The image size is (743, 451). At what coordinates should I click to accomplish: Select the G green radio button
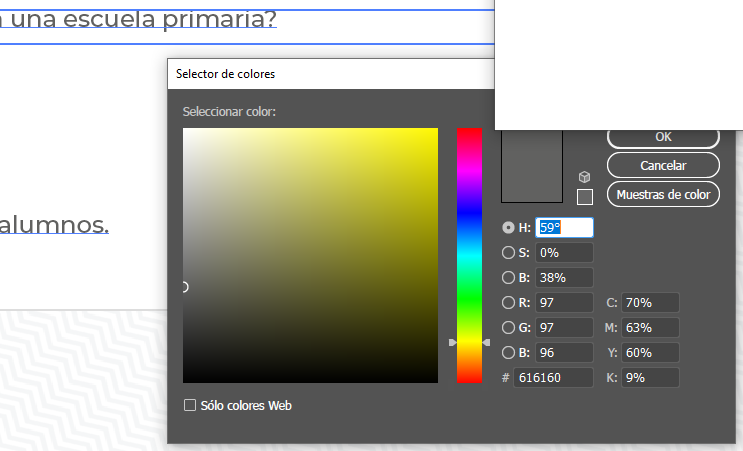click(x=508, y=327)
